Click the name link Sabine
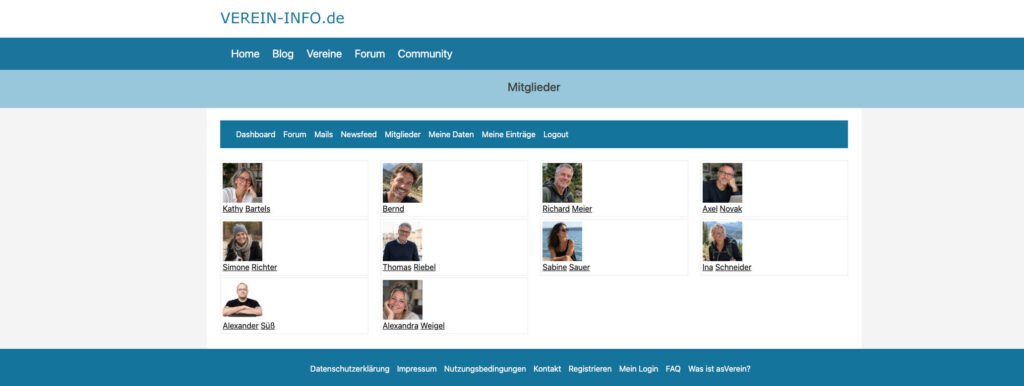 [554, 268]
